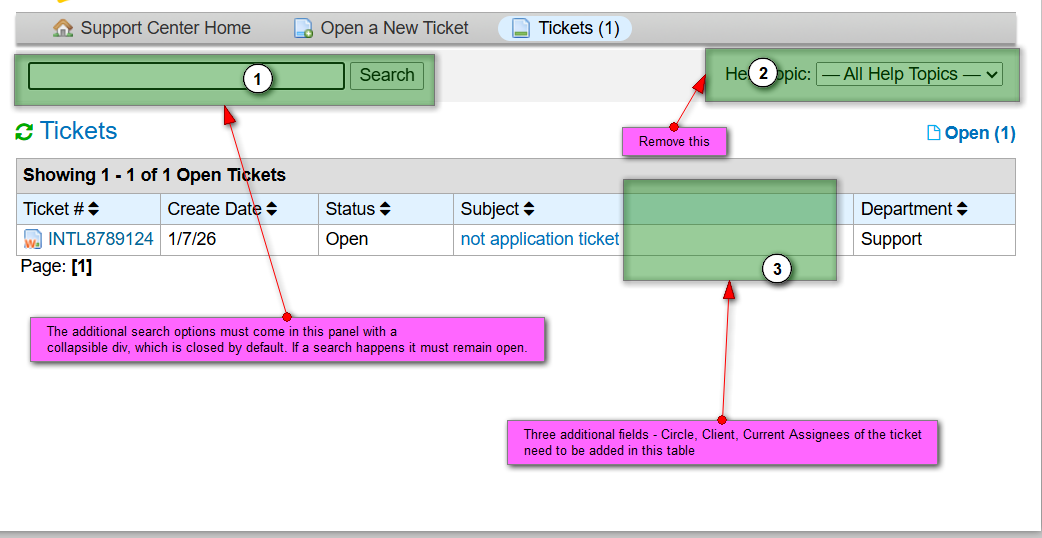Viewport: 1042px width, 538px height.
Task: Click the document icon next to Open (1)
Action: pos(933,133)
